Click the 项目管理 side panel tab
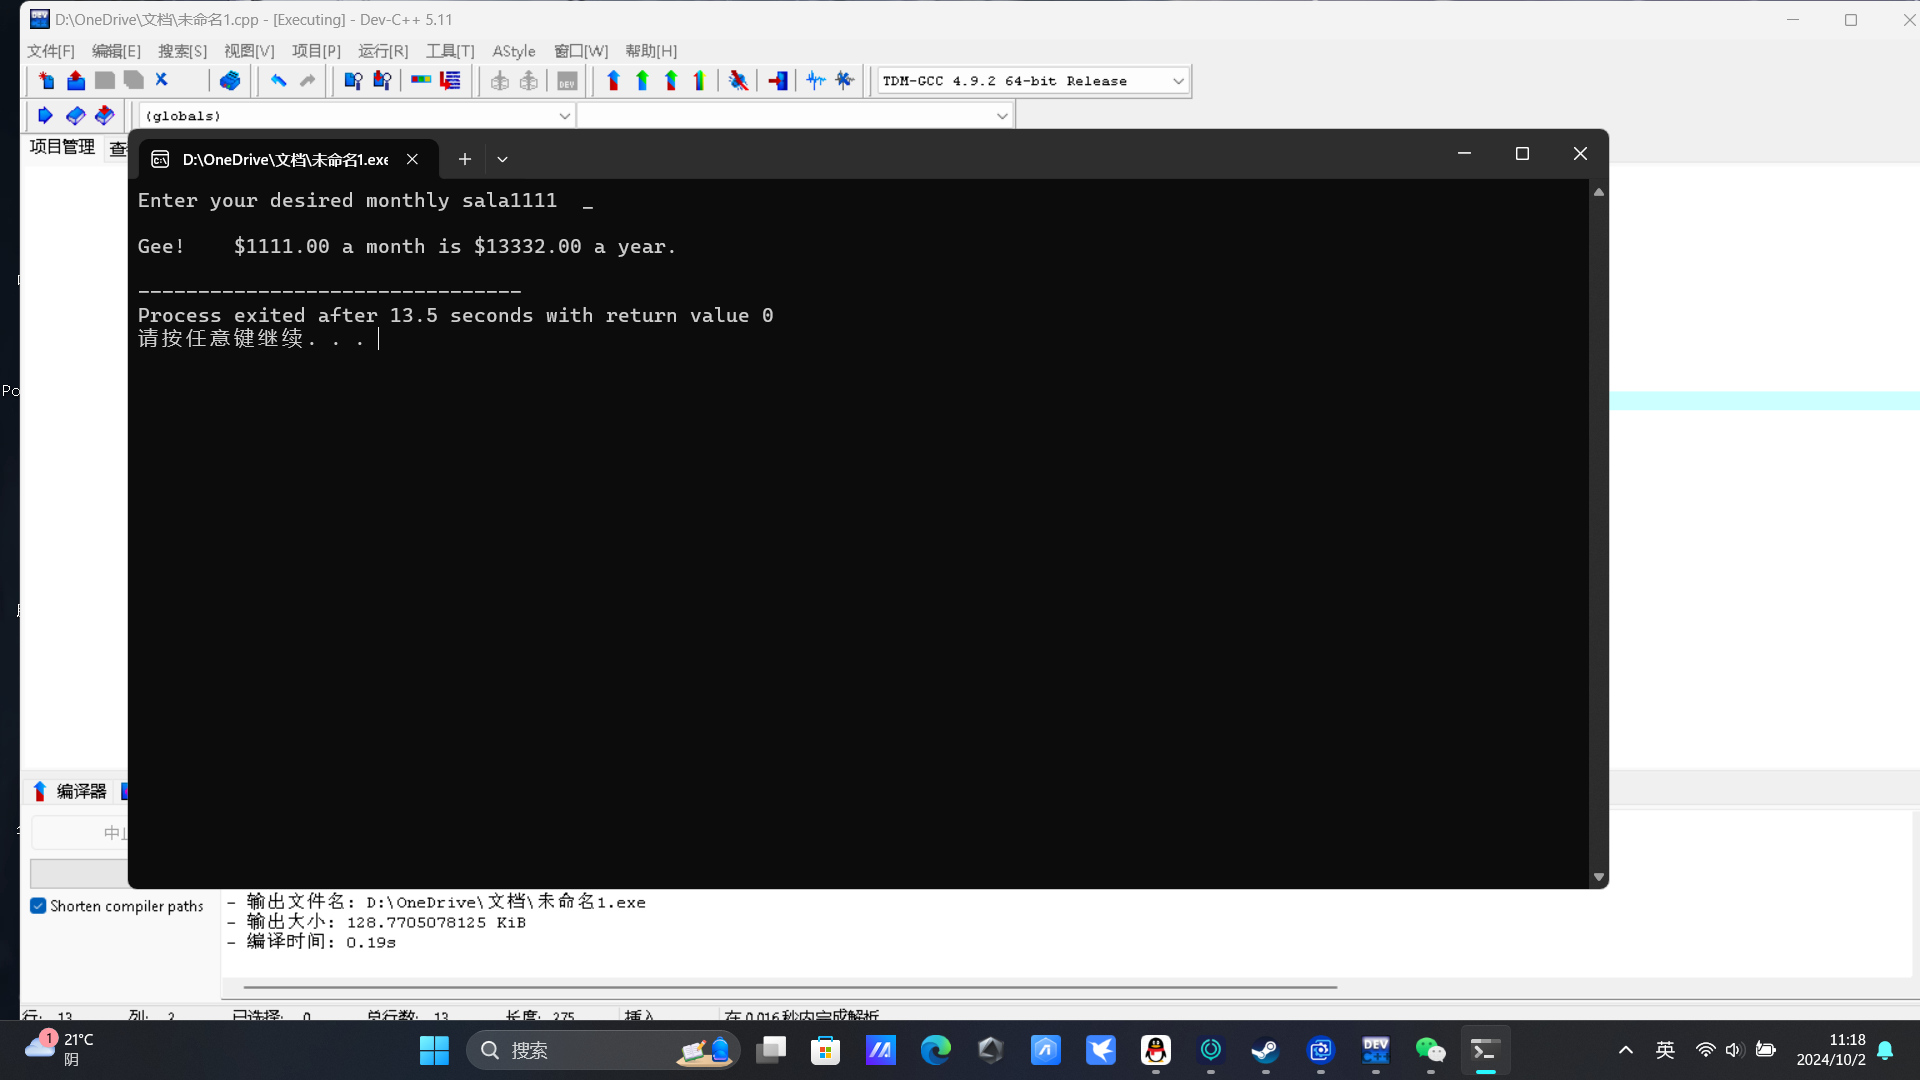The height and width of the screenshot is (1080, 1920). 62,147
